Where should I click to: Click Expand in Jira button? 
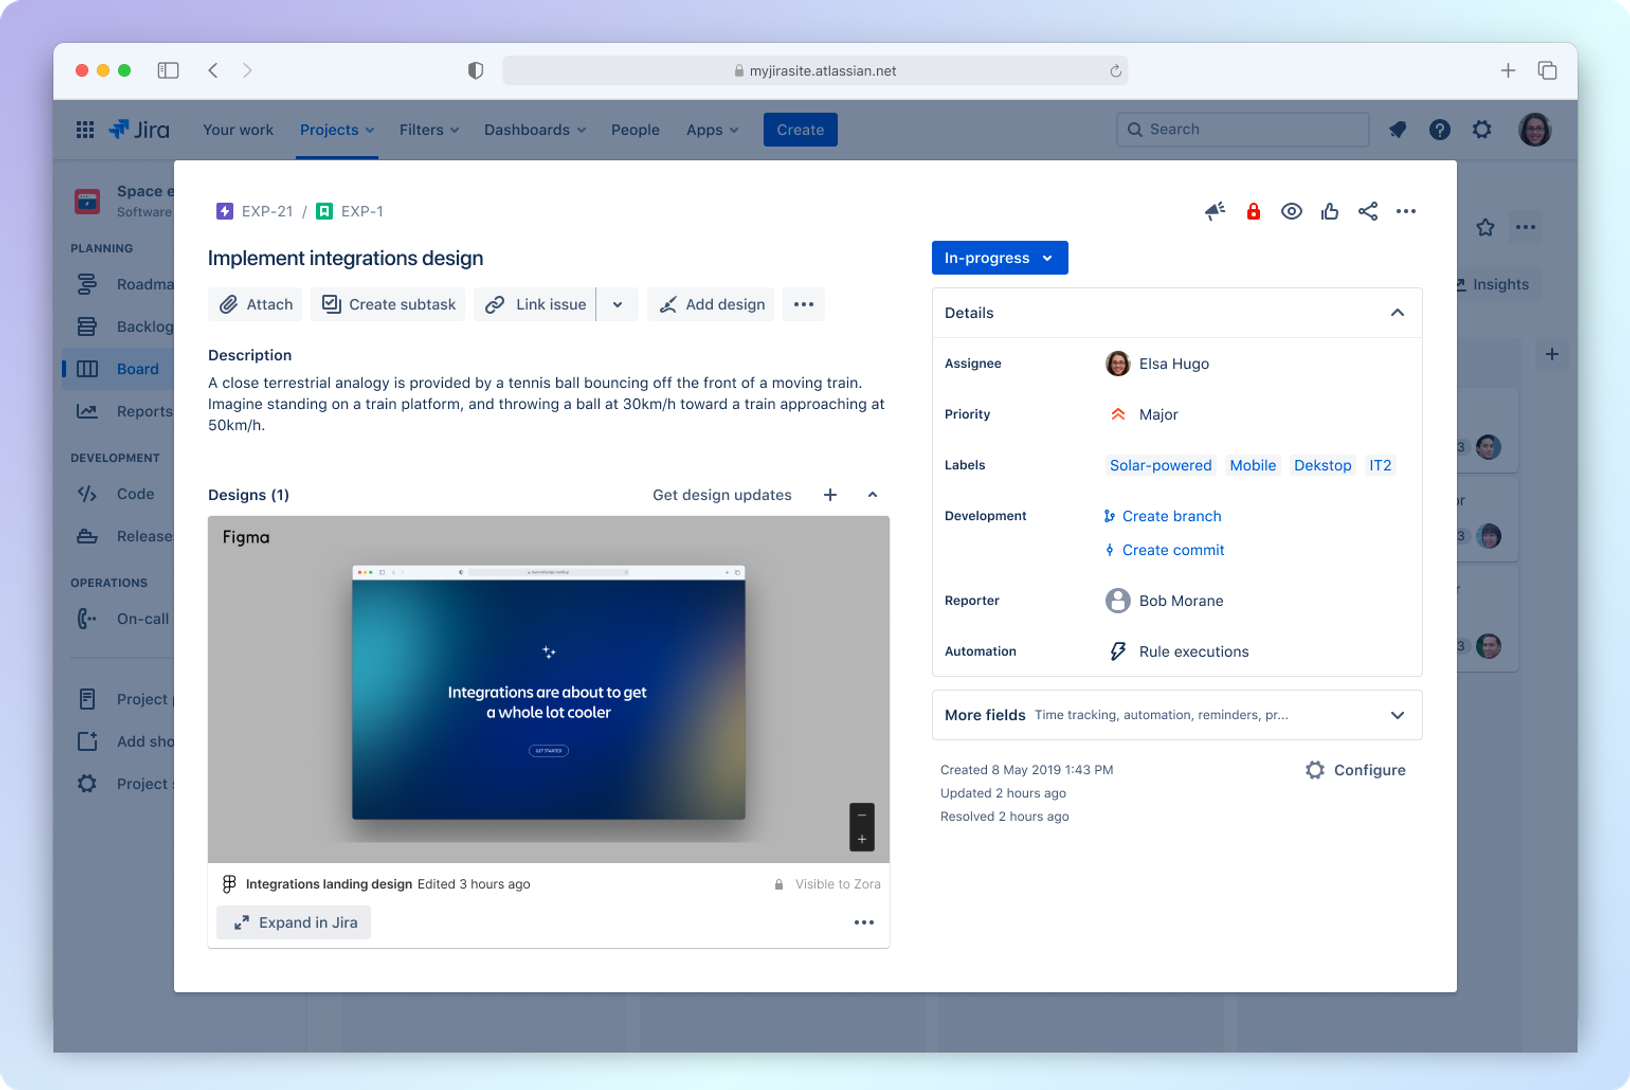point(294,922)
